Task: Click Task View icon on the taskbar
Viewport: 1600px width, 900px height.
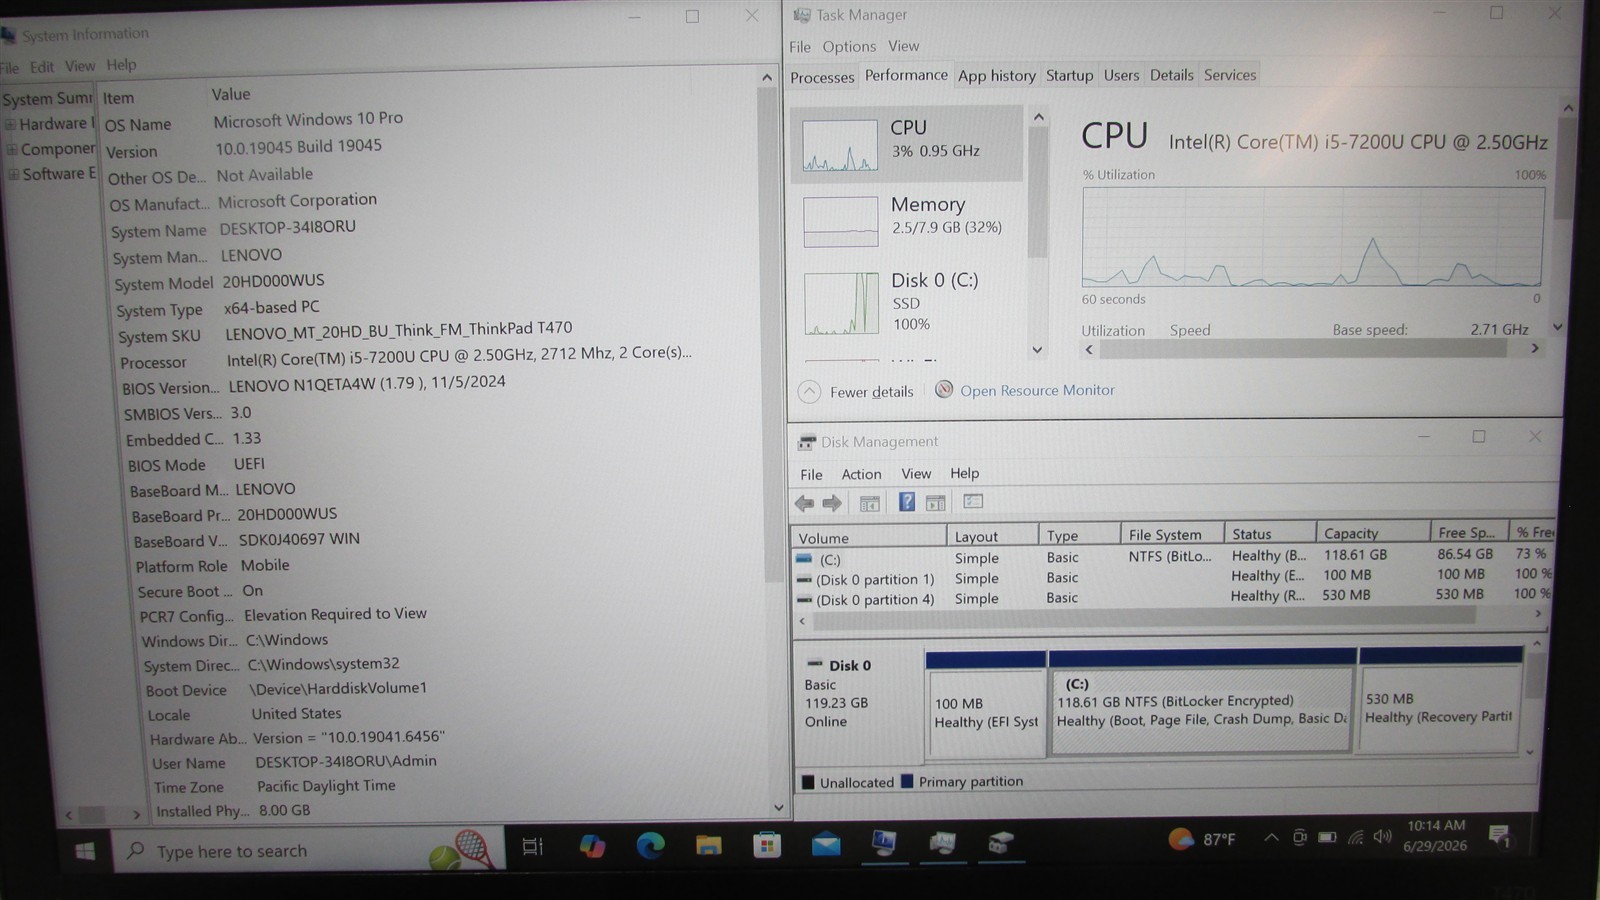Action: [533, 847]
